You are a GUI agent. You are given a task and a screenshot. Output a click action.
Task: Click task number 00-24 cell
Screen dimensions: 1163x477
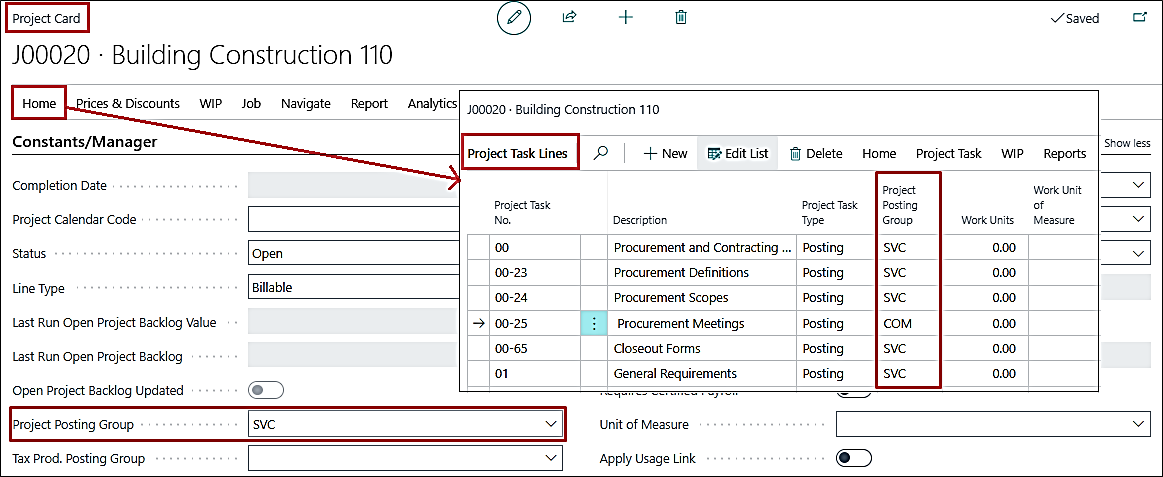click(x=534, y=297)
